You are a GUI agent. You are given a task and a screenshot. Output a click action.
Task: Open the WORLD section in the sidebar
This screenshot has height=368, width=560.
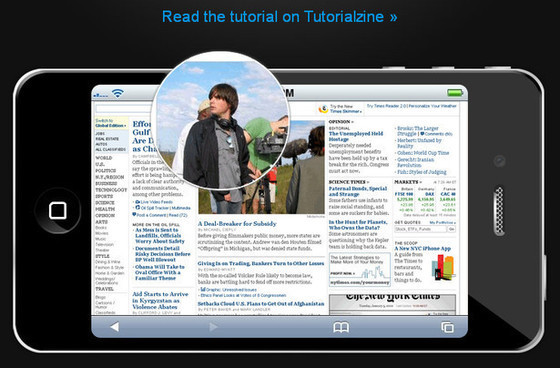coord(104,158)
